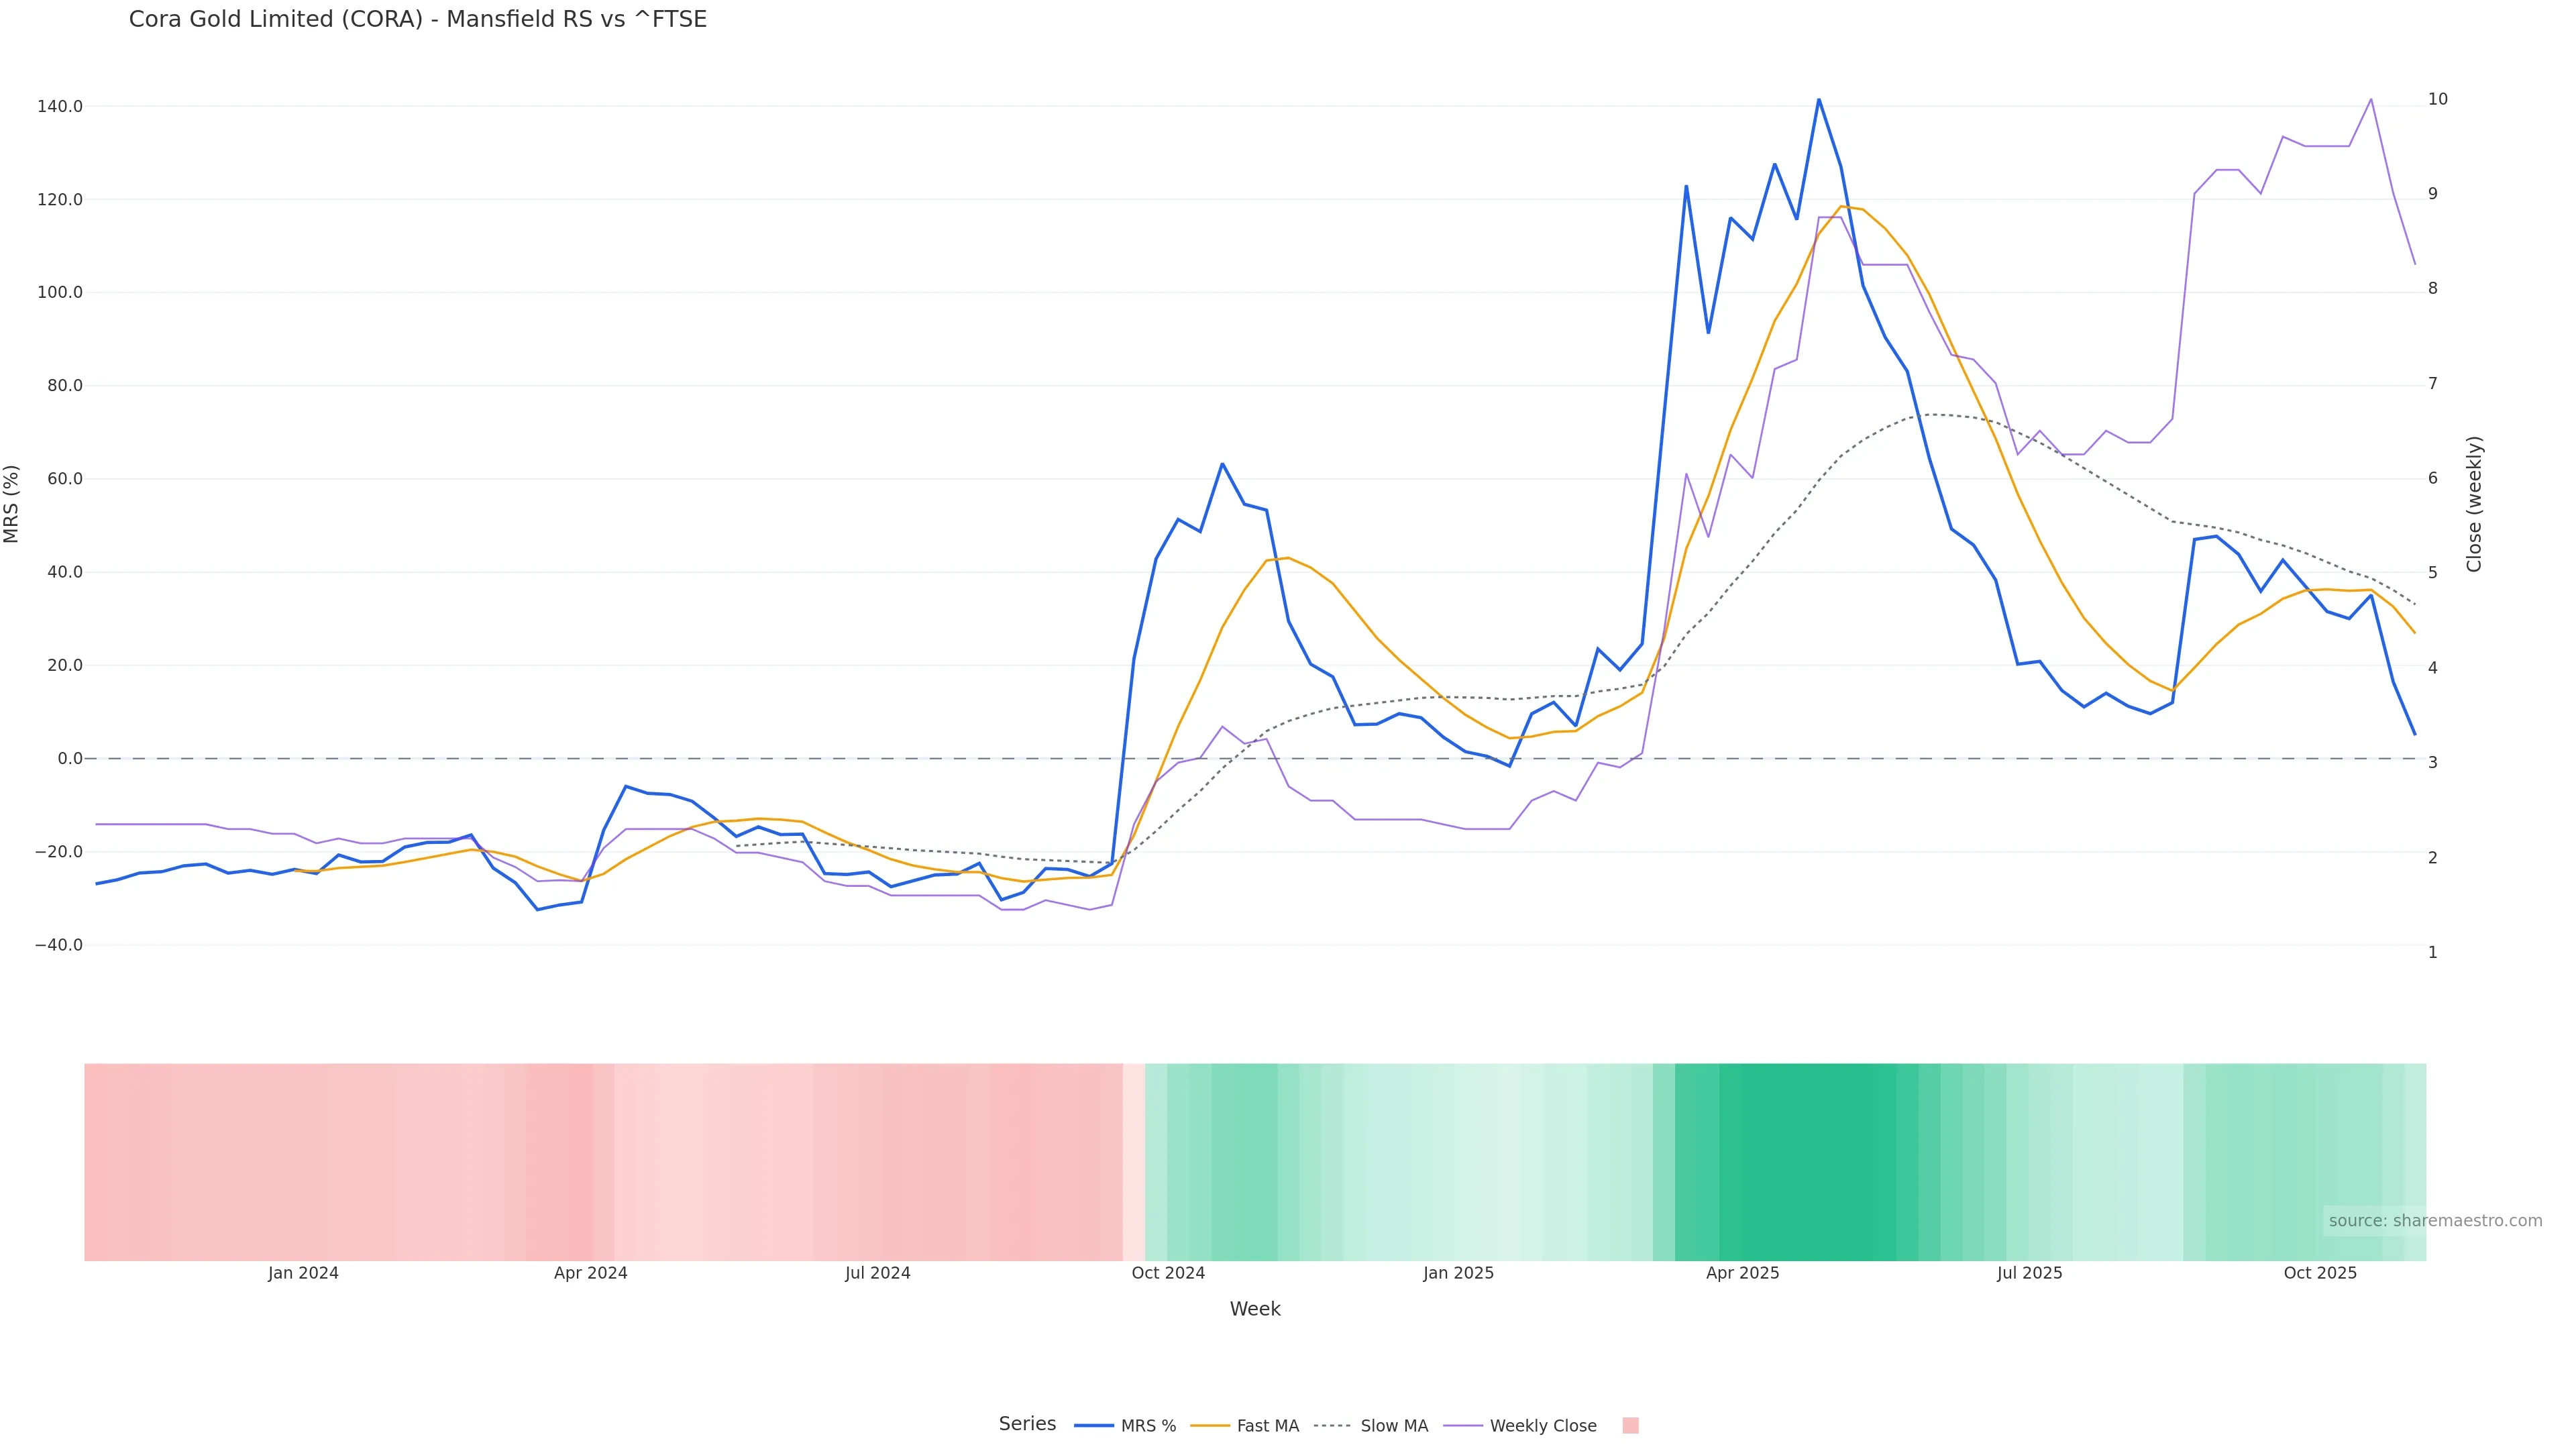The width and height of the screenshot is (2576, 1449).
Task: Click the MRS % peak near 140
Action: pos(1818,100)
